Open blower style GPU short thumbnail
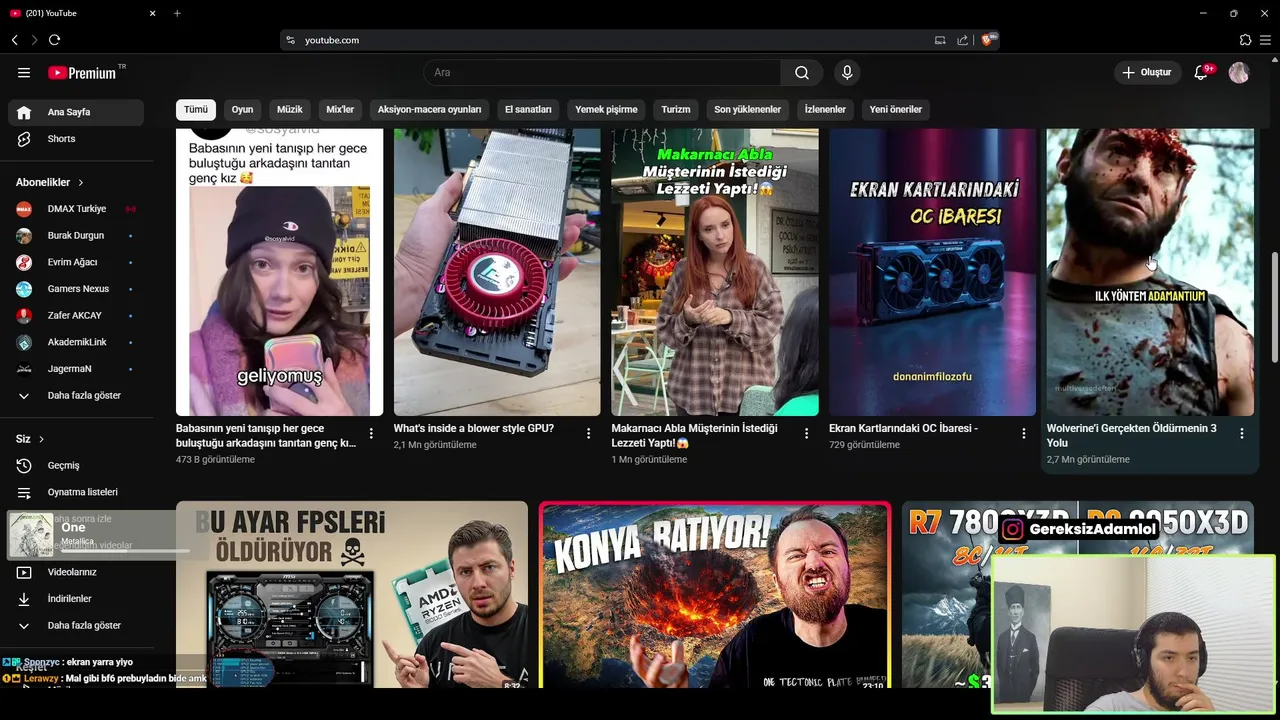Image resolution: width=1280 pixels, height=720 pixels. tap(497, 272)
